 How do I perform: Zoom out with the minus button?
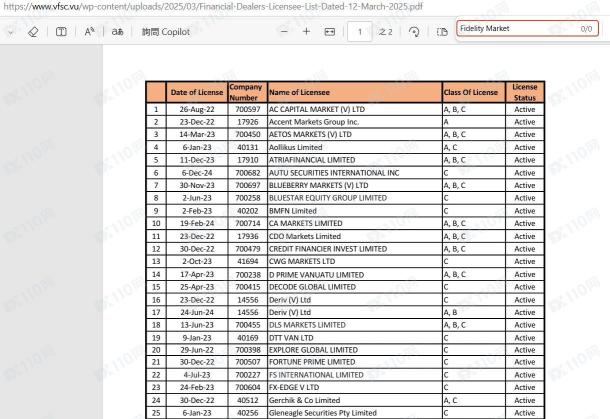pos(284,32)
